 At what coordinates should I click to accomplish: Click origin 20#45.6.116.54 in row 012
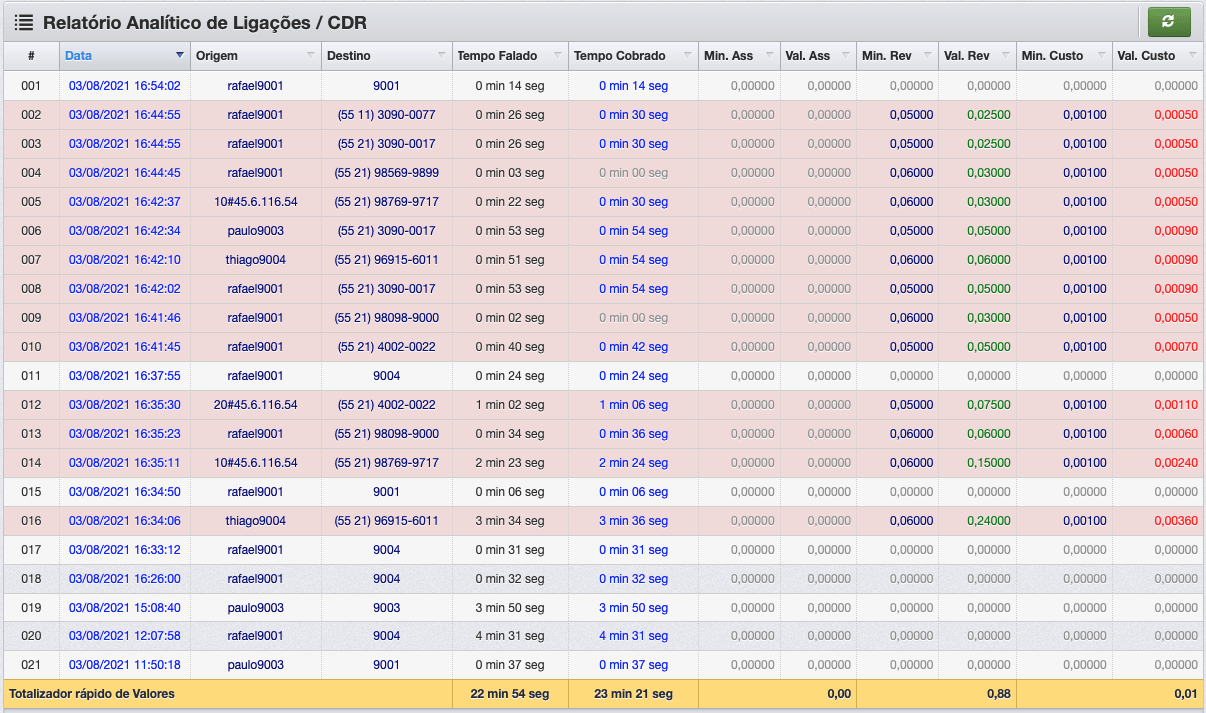coord(255,405)
